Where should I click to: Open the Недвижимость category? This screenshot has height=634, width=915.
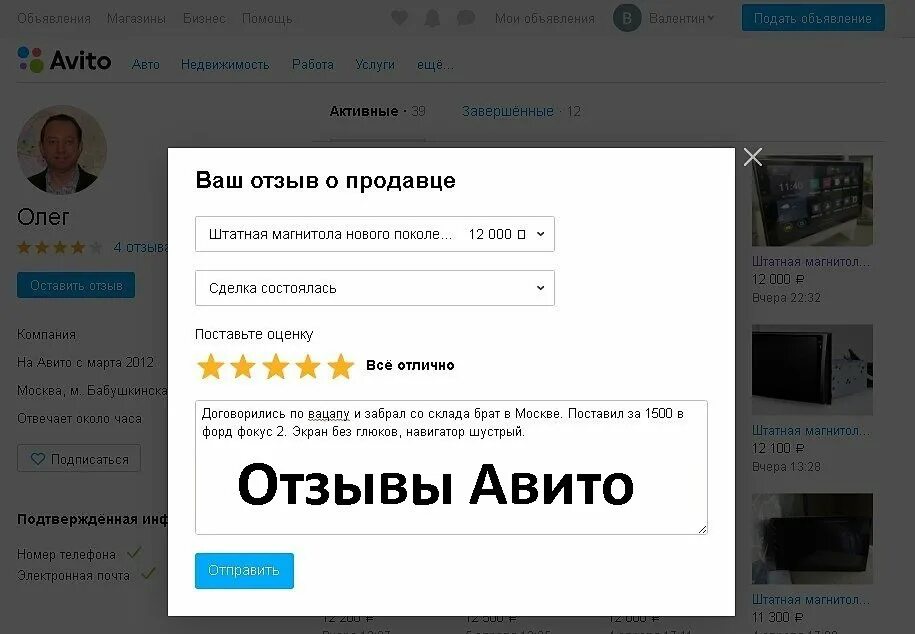point(225,64)
